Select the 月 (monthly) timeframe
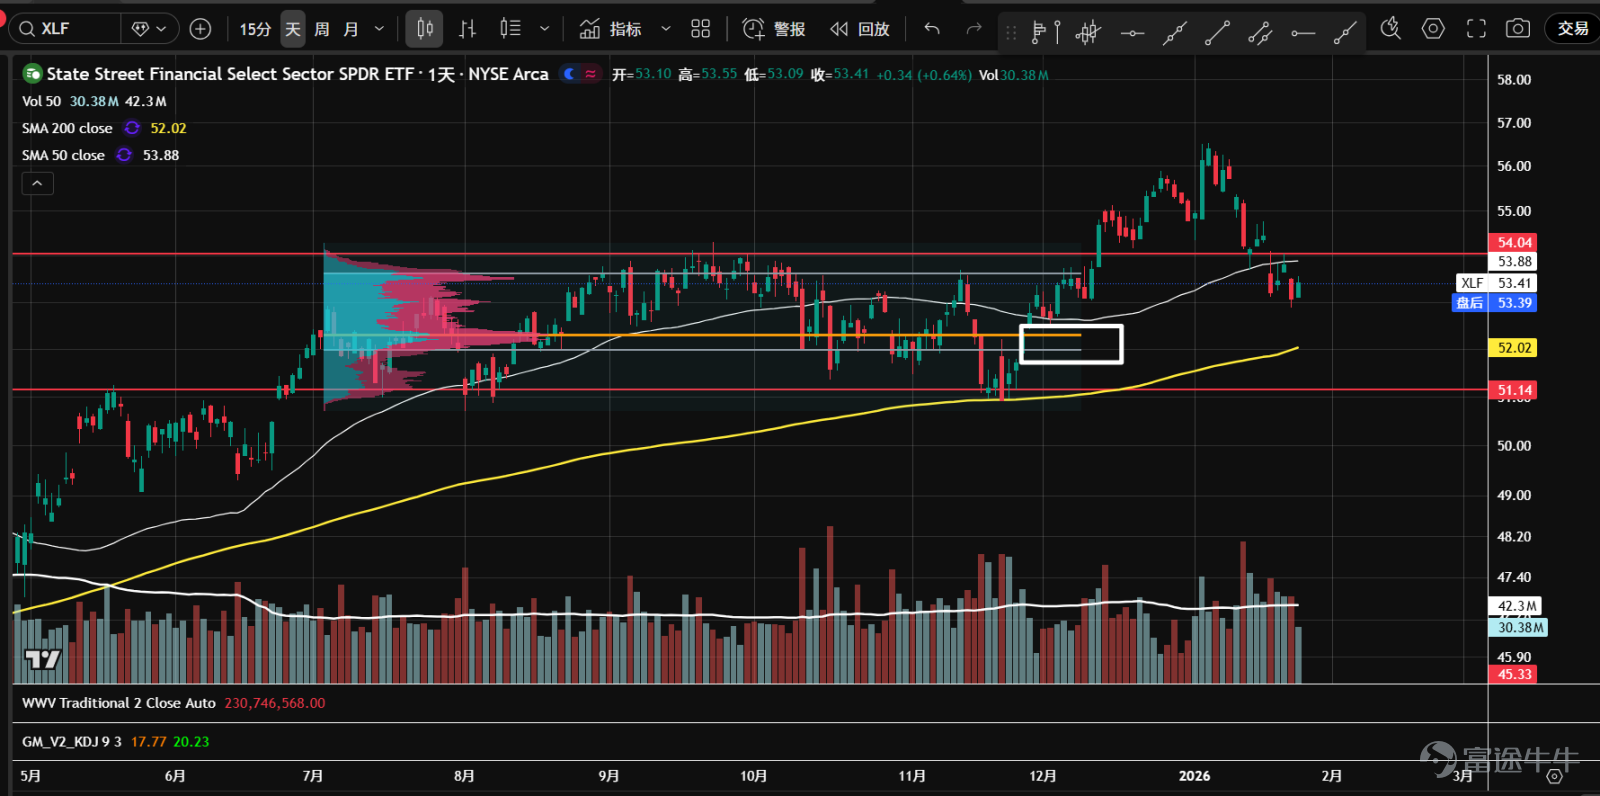Image resolution: width=1600 pixels, height=796 pixels. 351,29
